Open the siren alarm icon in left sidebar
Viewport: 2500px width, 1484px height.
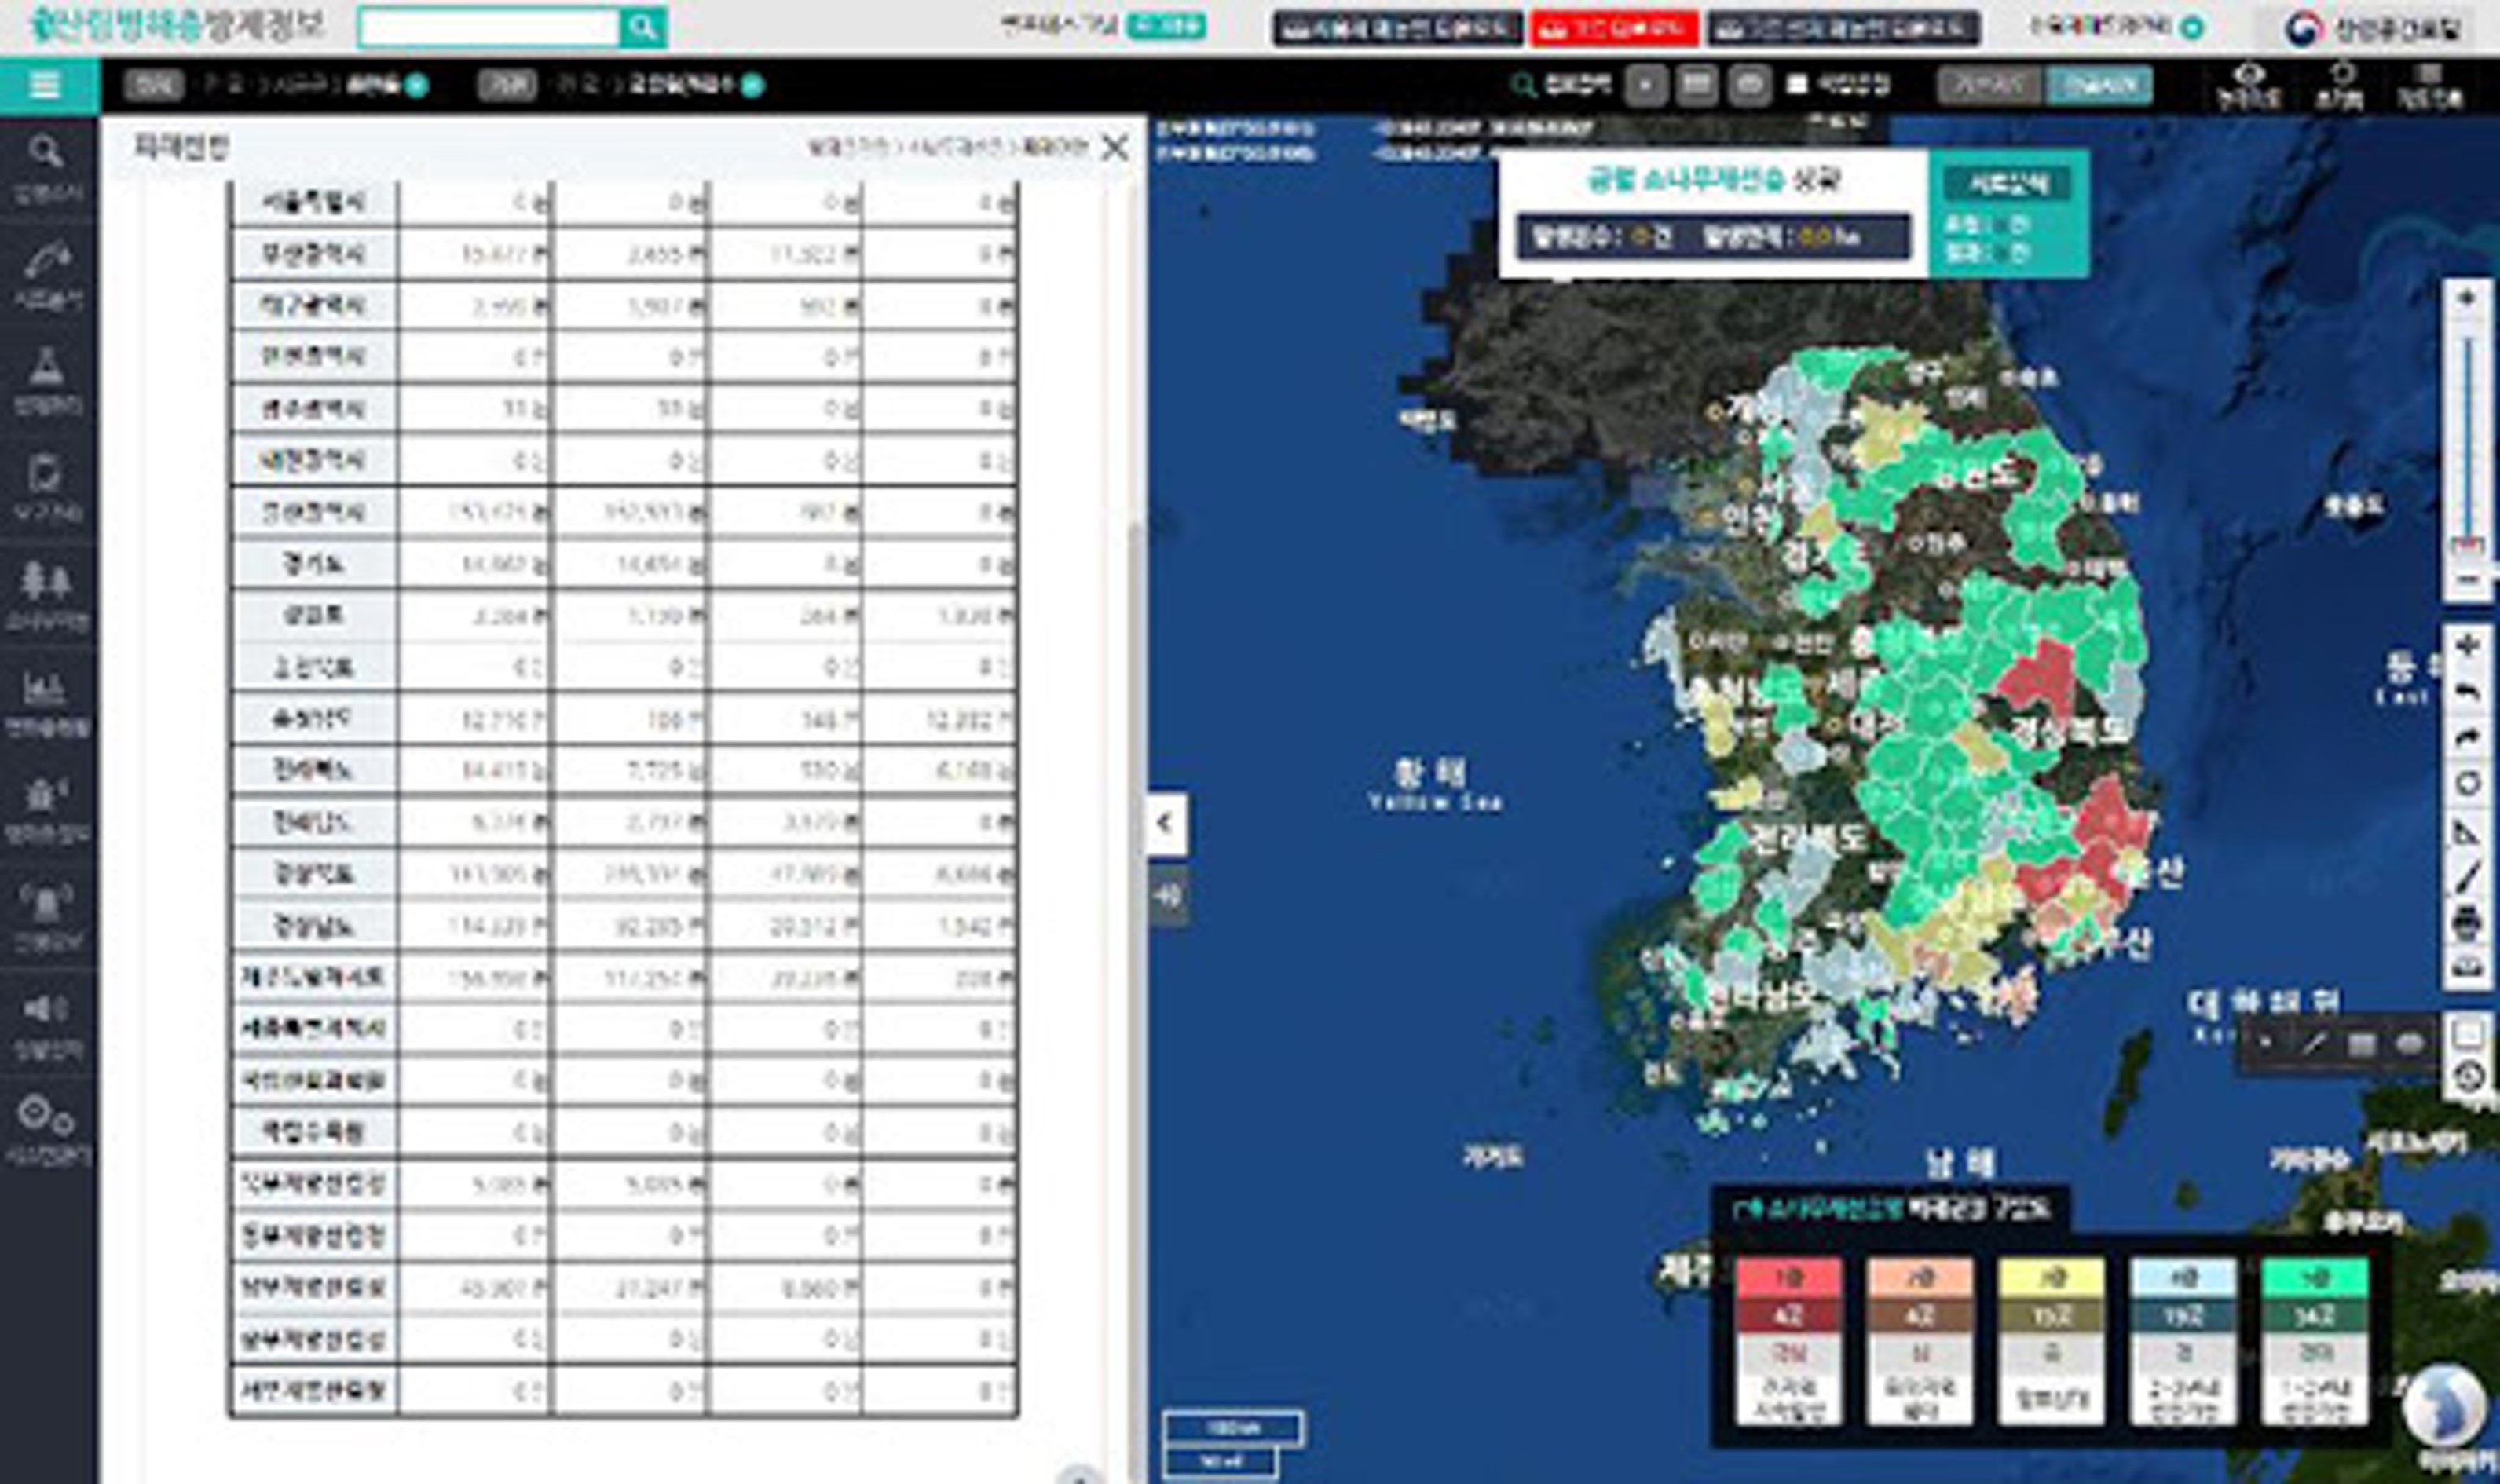coord(47,916)
